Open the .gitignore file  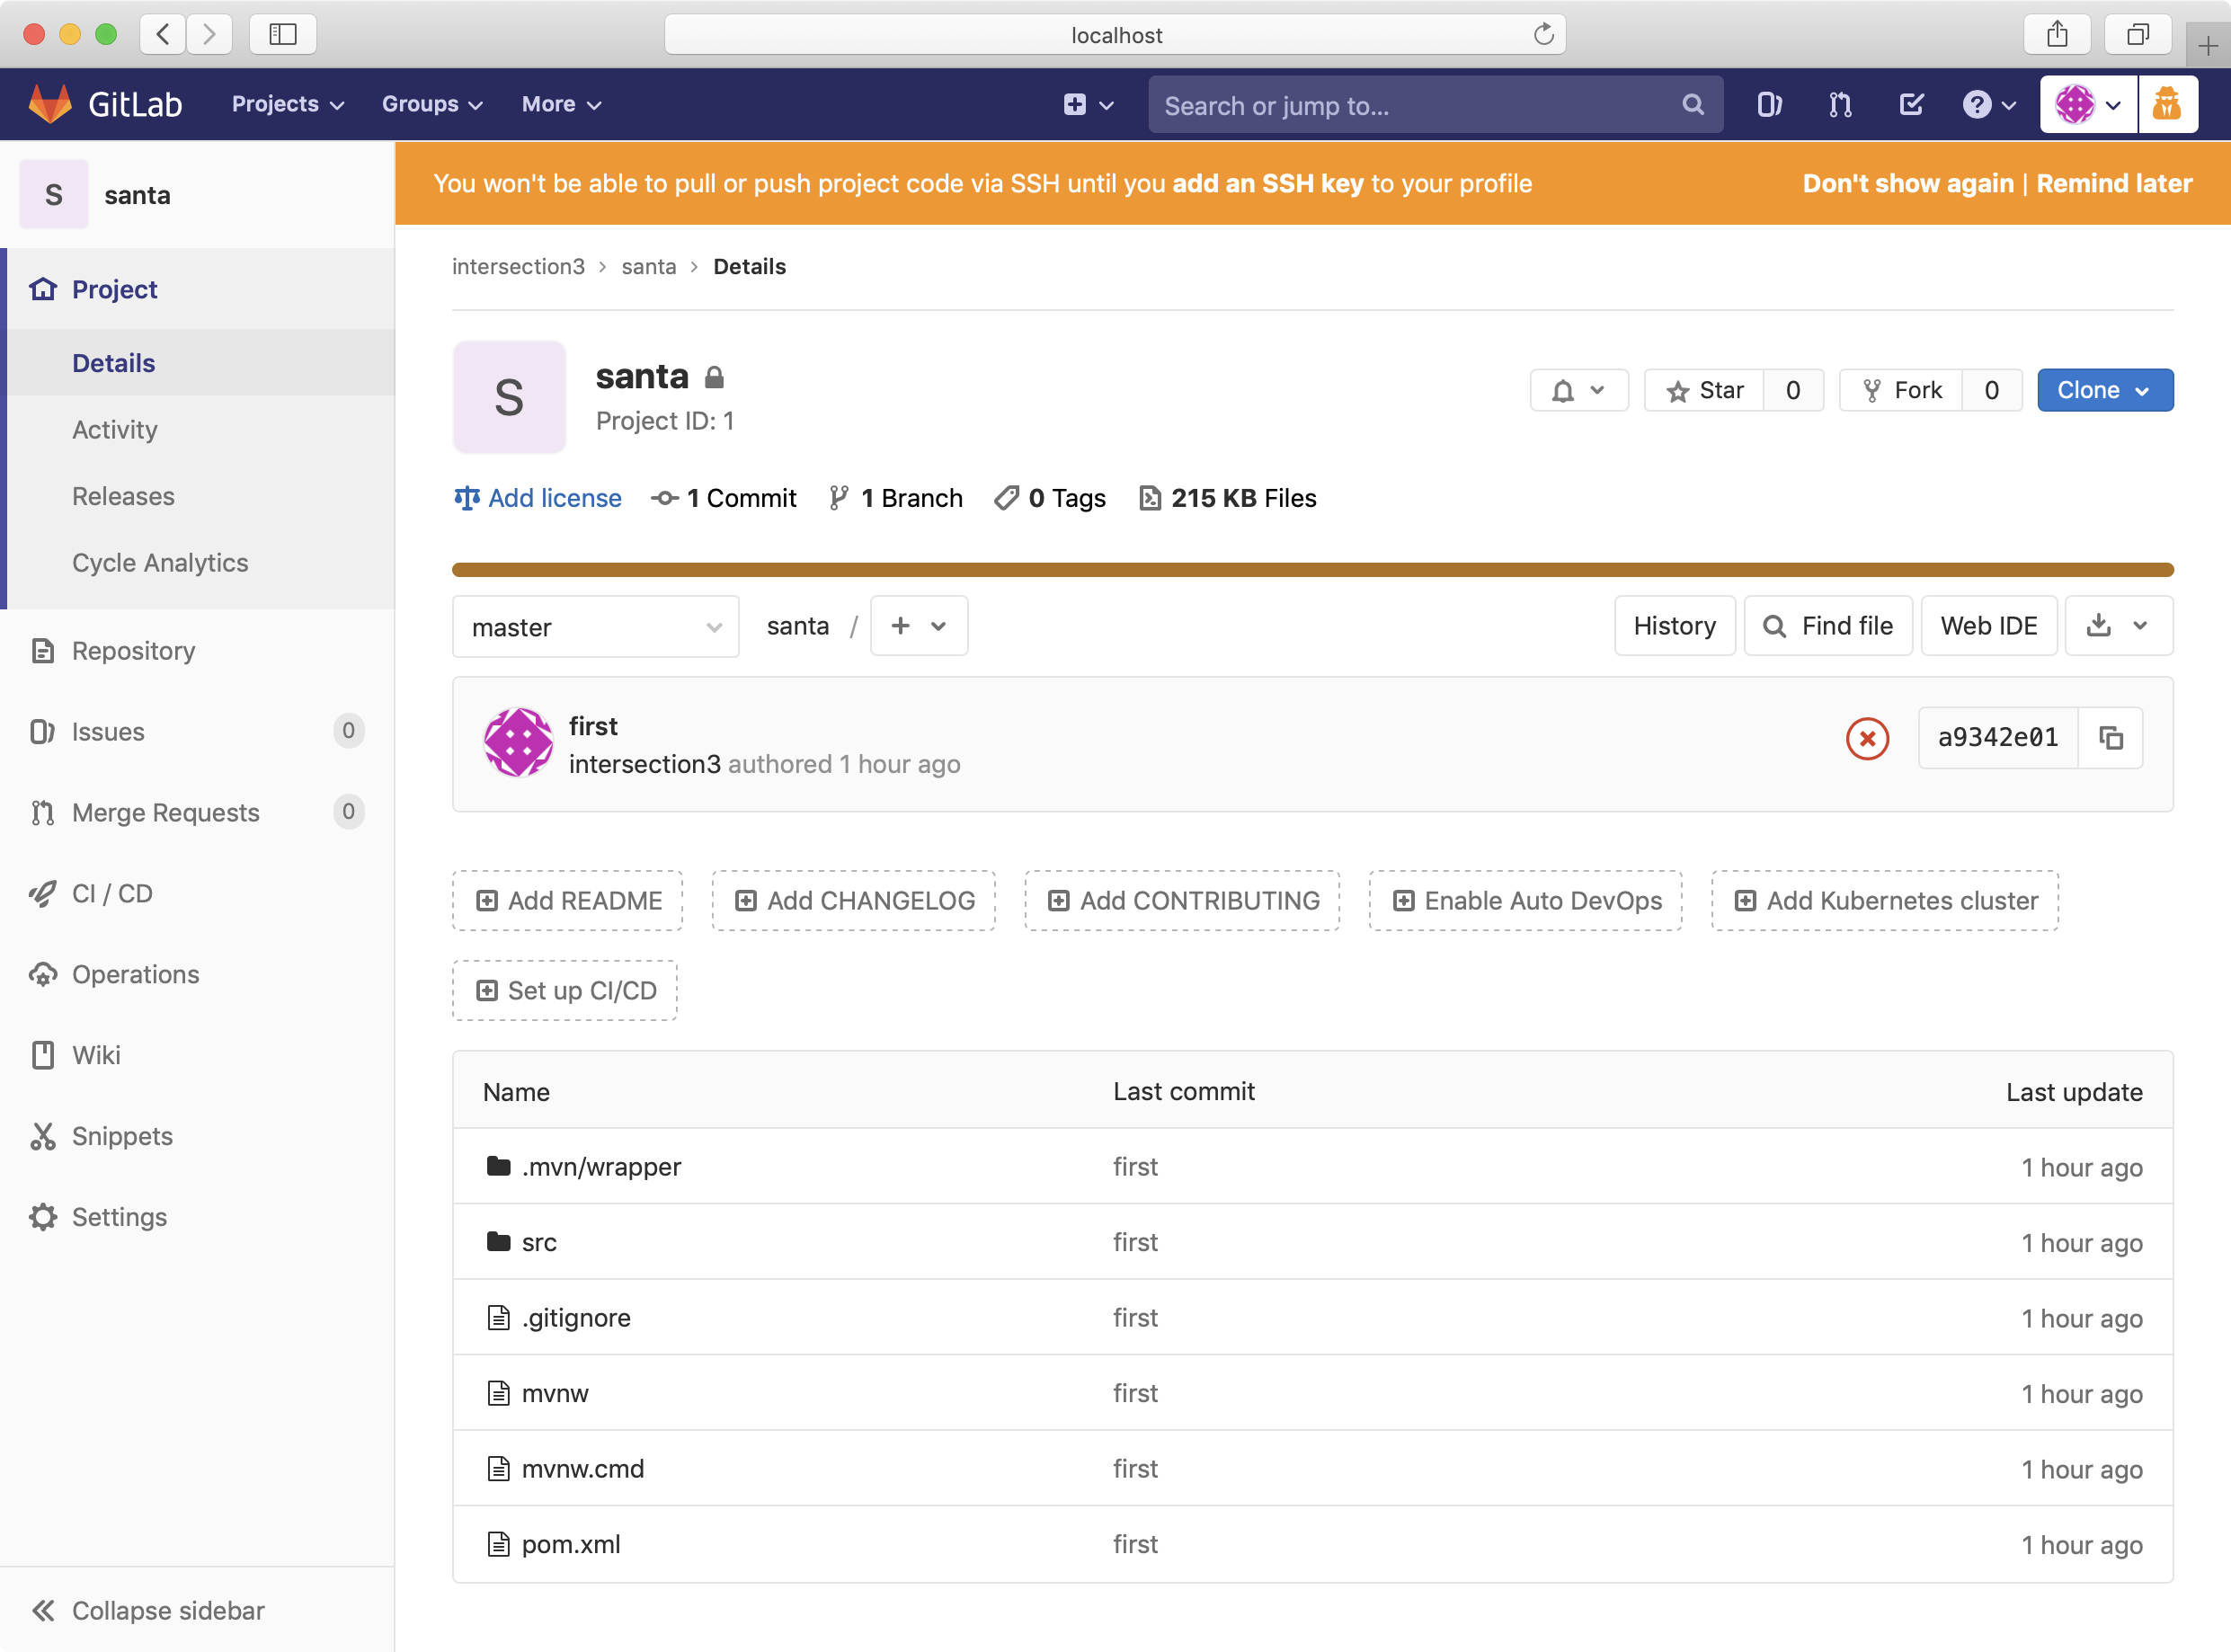[576, 1318]
